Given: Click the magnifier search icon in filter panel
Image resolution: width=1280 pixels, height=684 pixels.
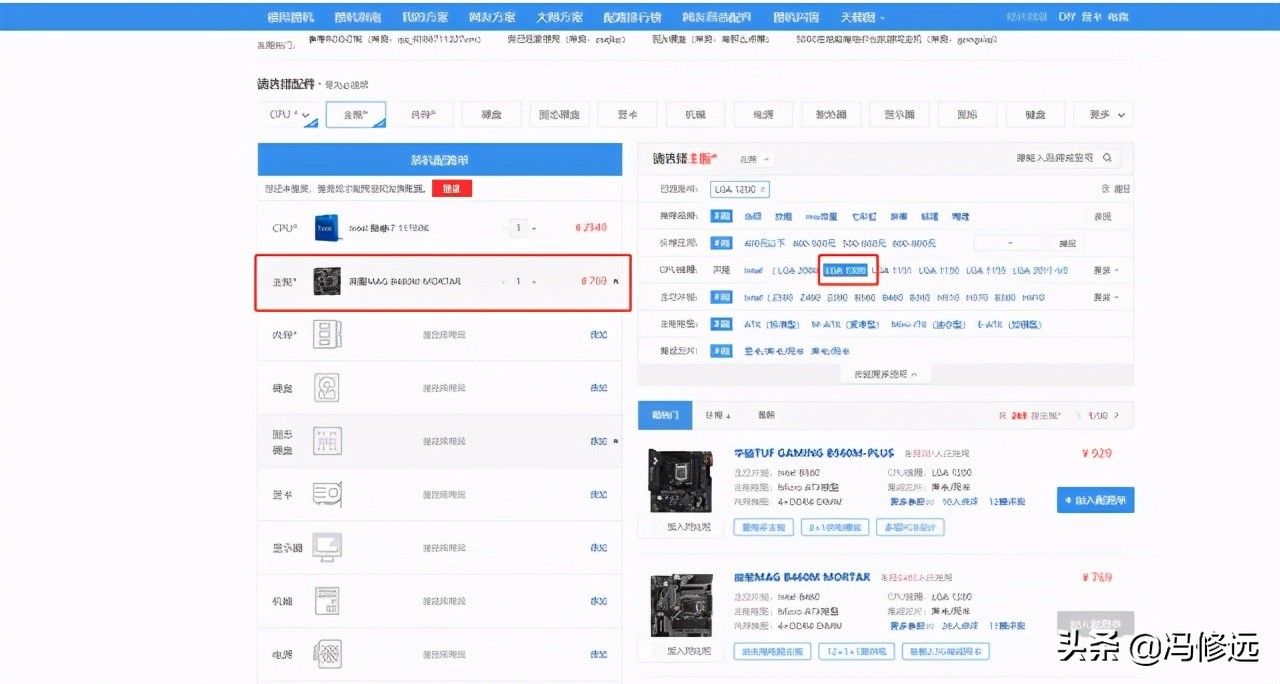Looking at the screenshot, I should pos(1107,158).
